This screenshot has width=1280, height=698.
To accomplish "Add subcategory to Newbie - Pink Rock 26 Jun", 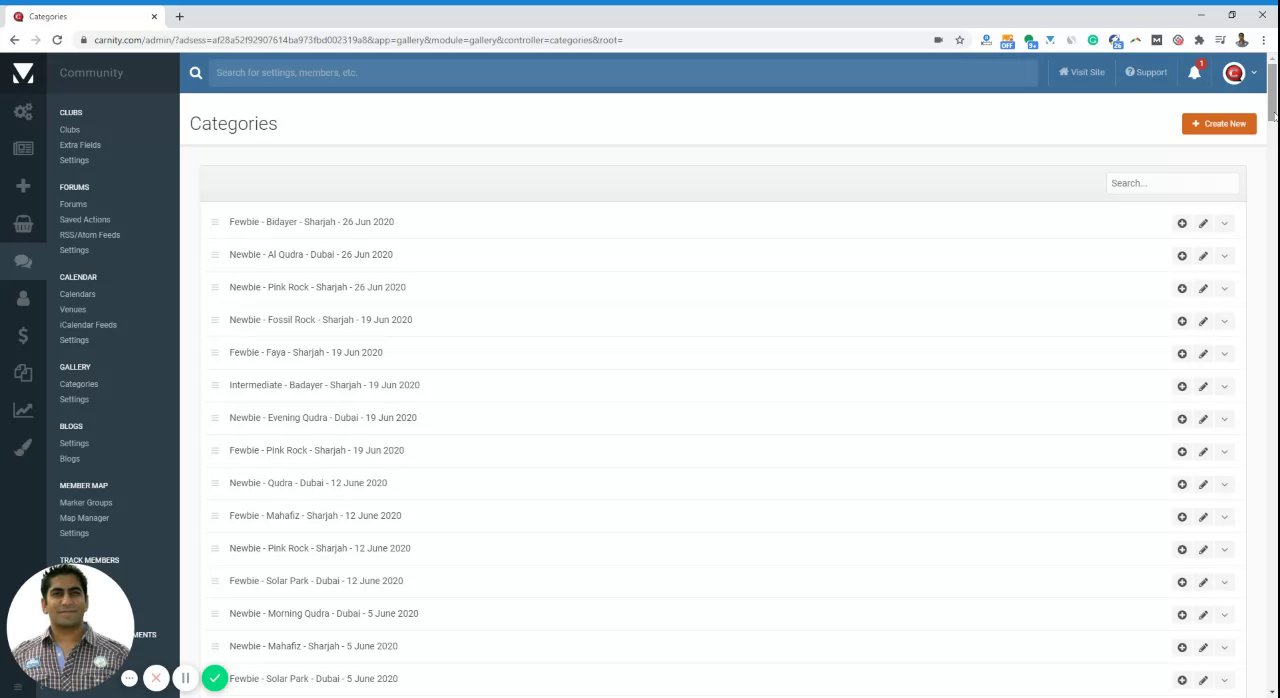I will click(1182, 288).
